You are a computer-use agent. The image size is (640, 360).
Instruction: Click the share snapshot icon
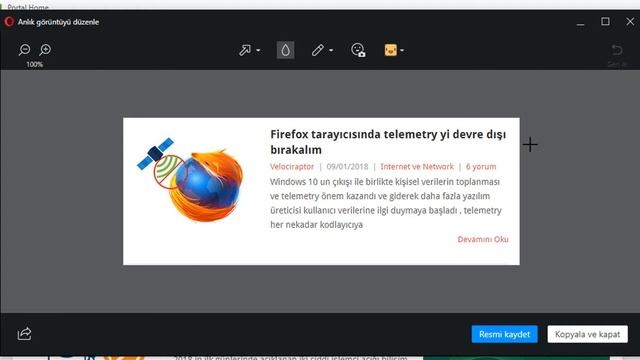pos(24,334)
